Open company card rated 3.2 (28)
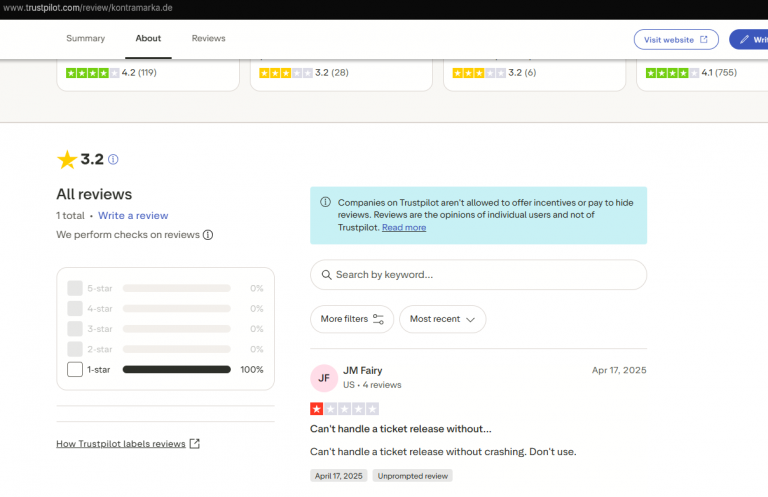 (x=341, y=75)
